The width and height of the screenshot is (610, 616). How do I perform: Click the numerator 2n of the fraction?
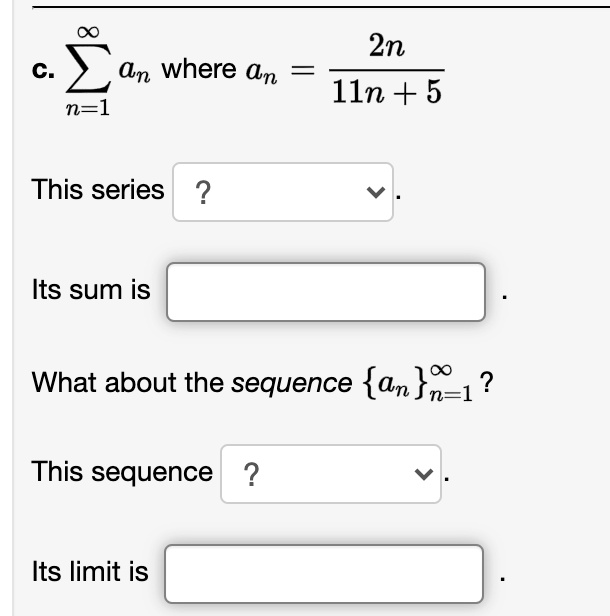387,46
